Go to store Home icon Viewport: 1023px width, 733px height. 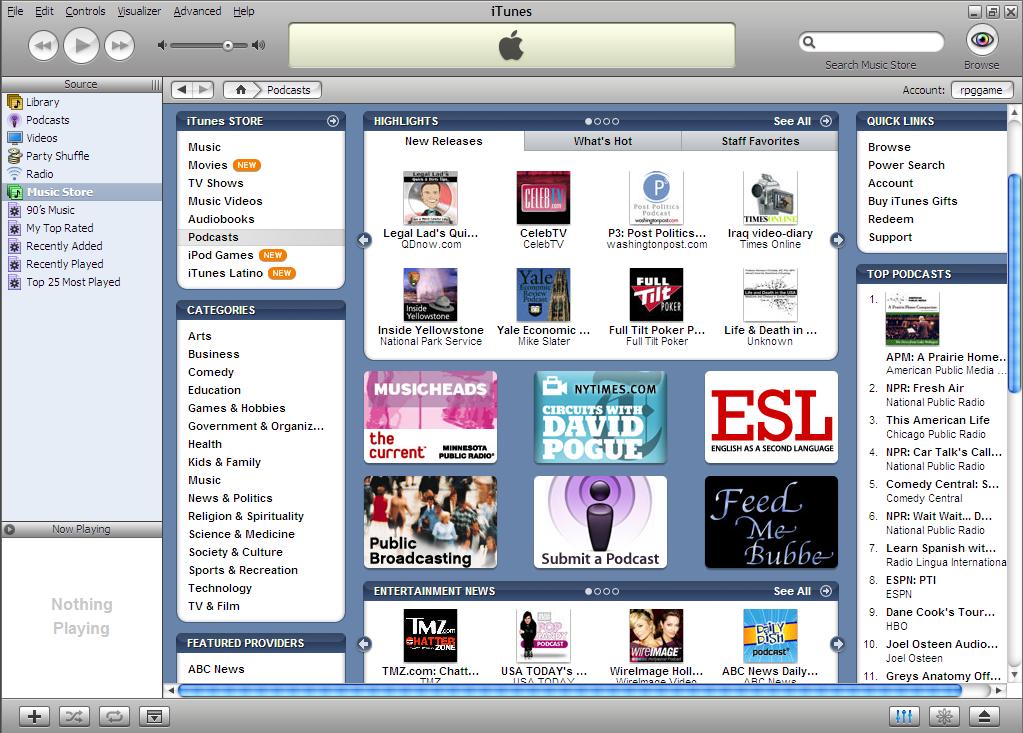click(240, 89)
